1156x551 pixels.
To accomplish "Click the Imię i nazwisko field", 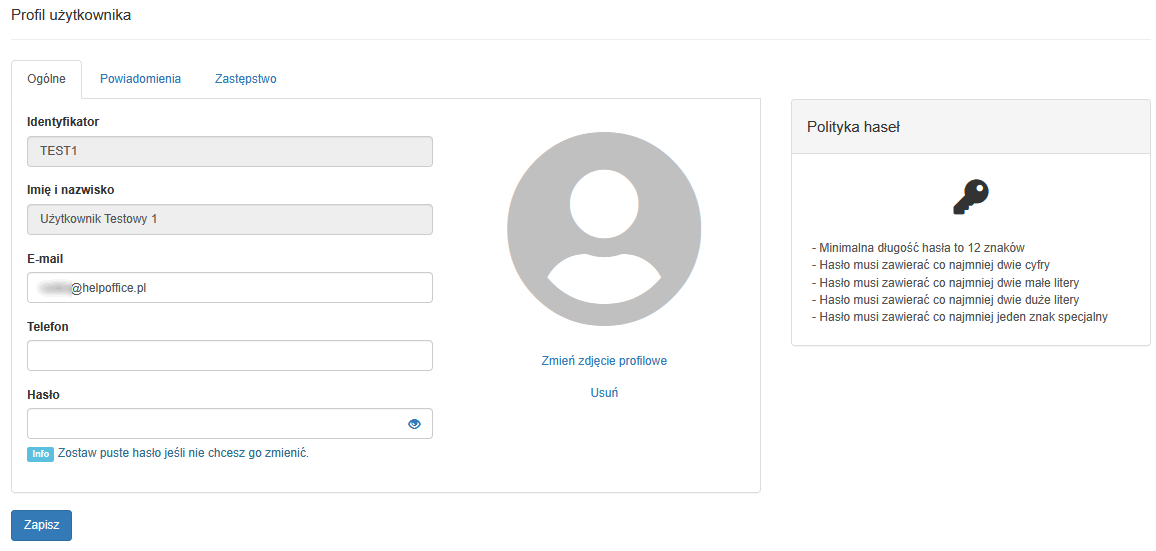I will click(229, 220).
